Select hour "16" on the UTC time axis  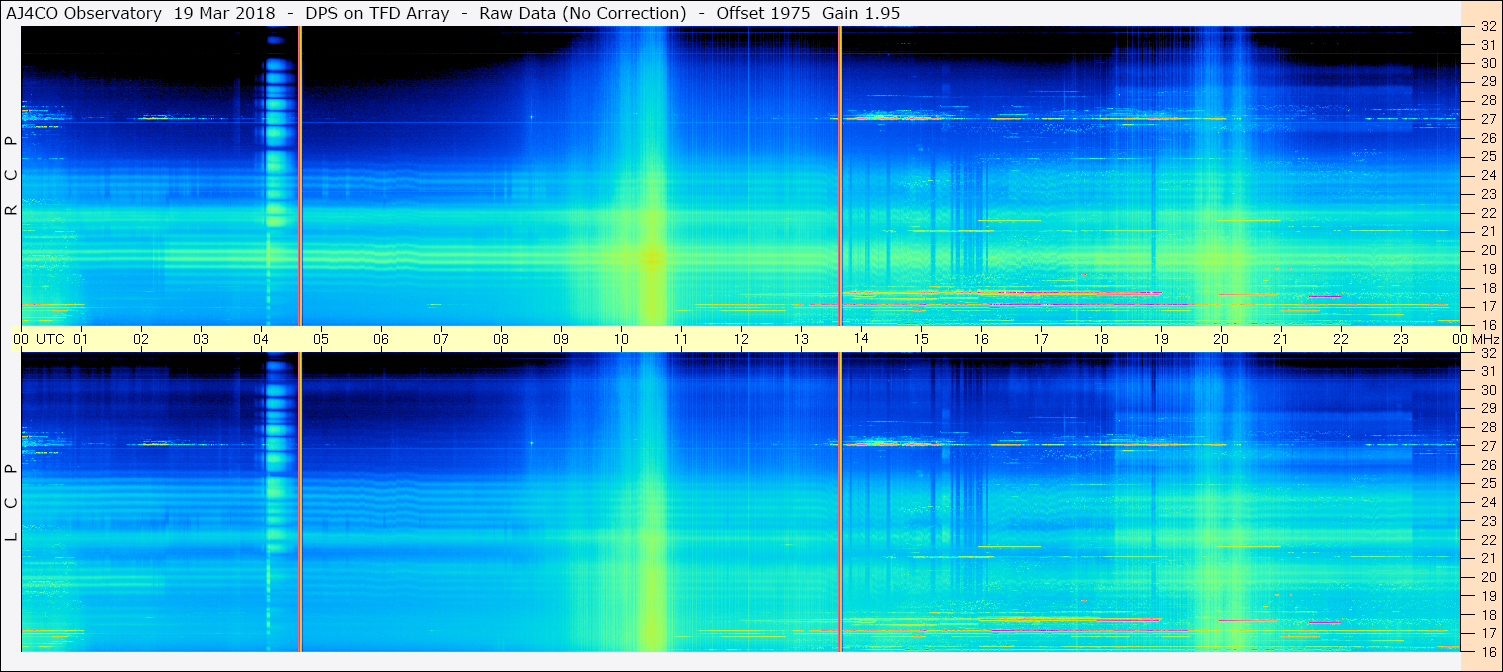(981, 339)
